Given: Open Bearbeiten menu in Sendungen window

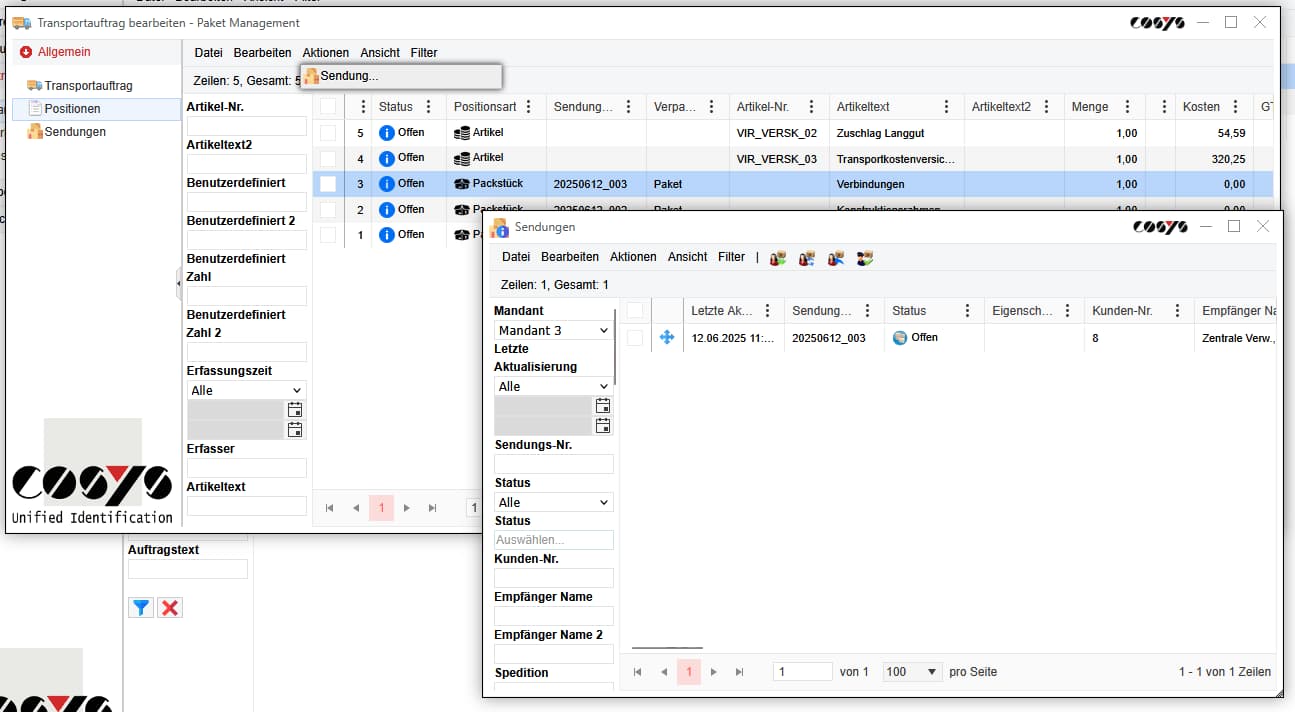Looking at the screenshot, I should pos(570,257).
